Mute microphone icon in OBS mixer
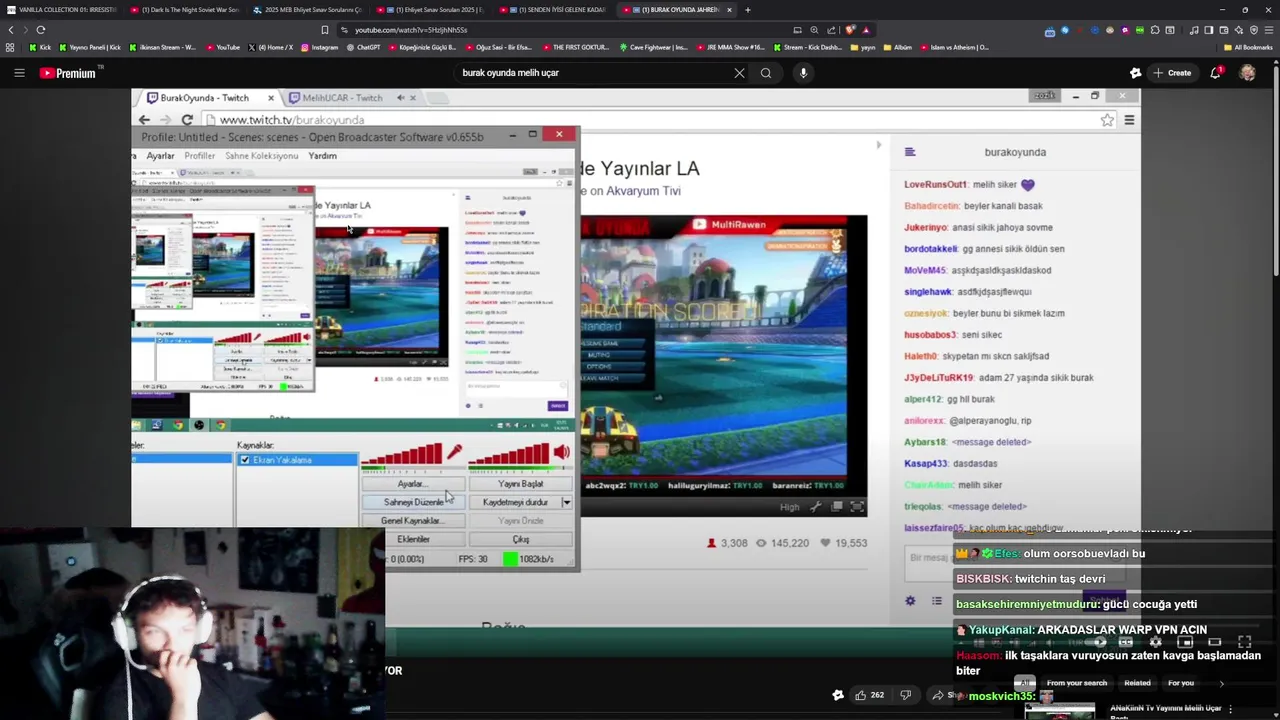This screenshot has width=1280, height=720. pos(454,453)
